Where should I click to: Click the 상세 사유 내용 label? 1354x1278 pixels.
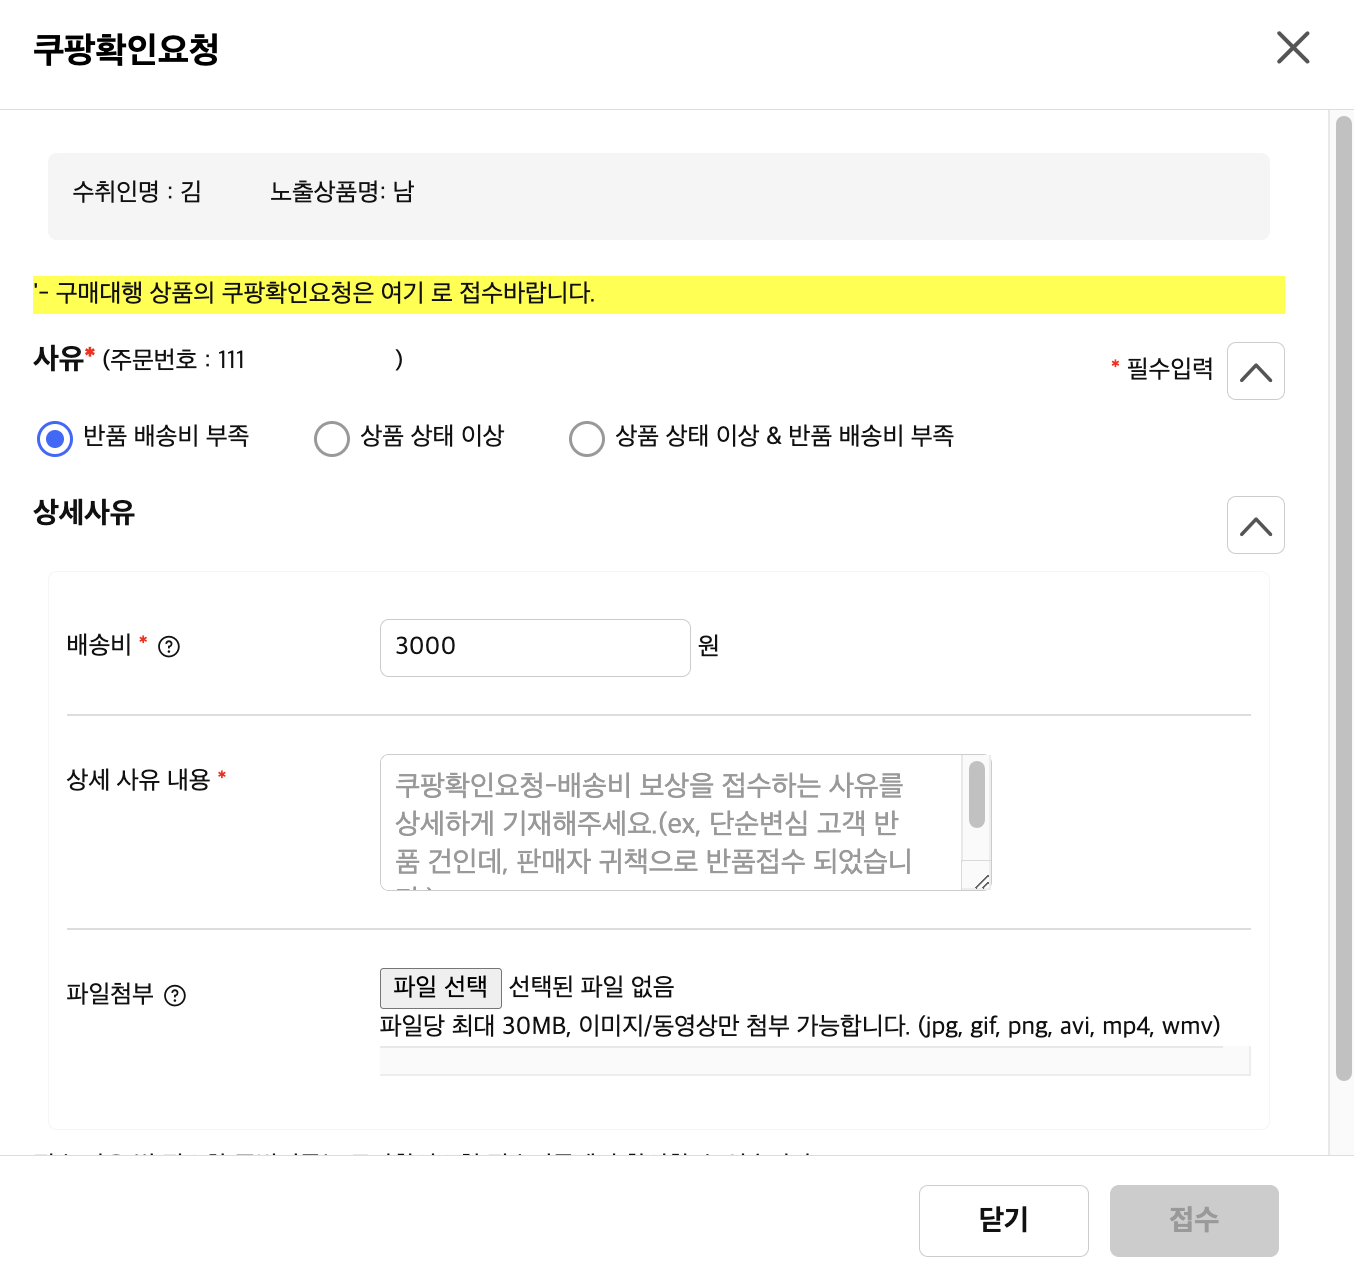tap(138, 780)
